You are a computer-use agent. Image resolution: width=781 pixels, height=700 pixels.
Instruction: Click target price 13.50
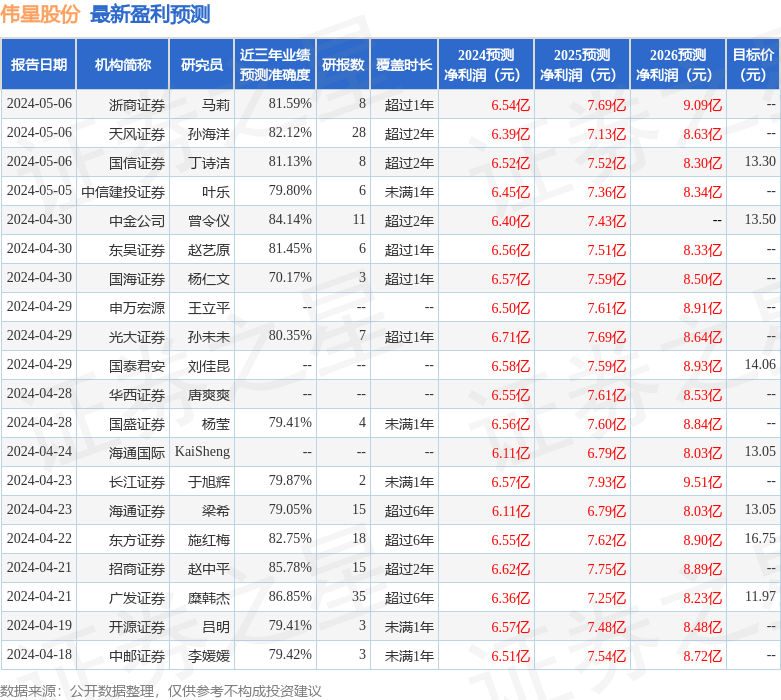point(760,220)
